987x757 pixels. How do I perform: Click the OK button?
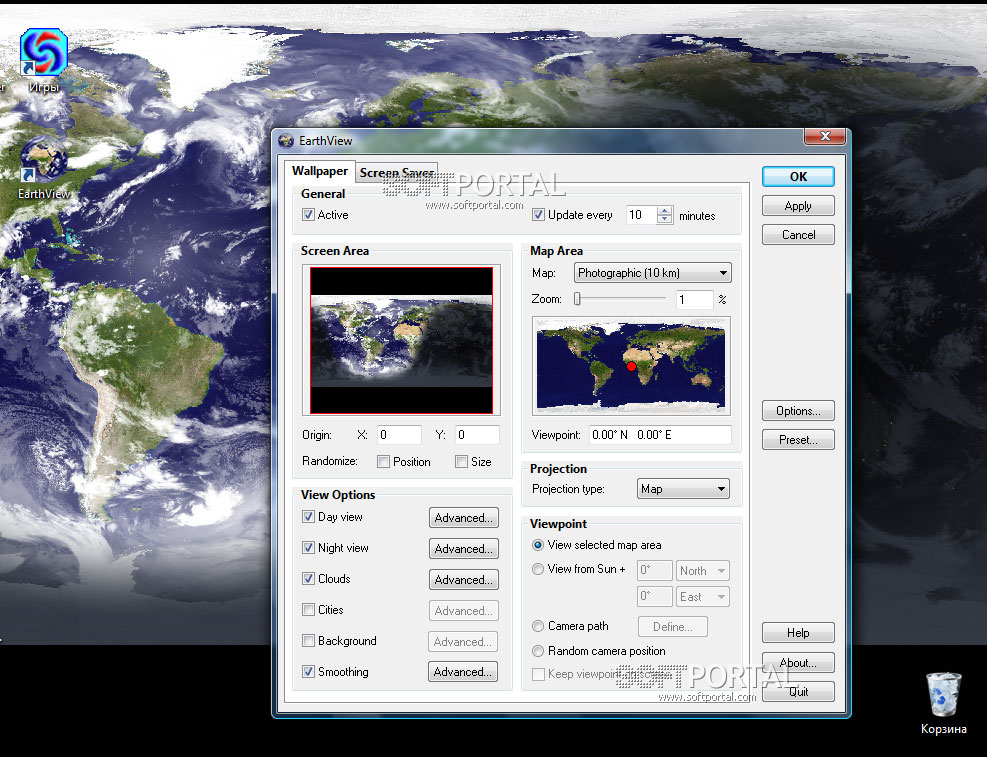coord(798,176)
